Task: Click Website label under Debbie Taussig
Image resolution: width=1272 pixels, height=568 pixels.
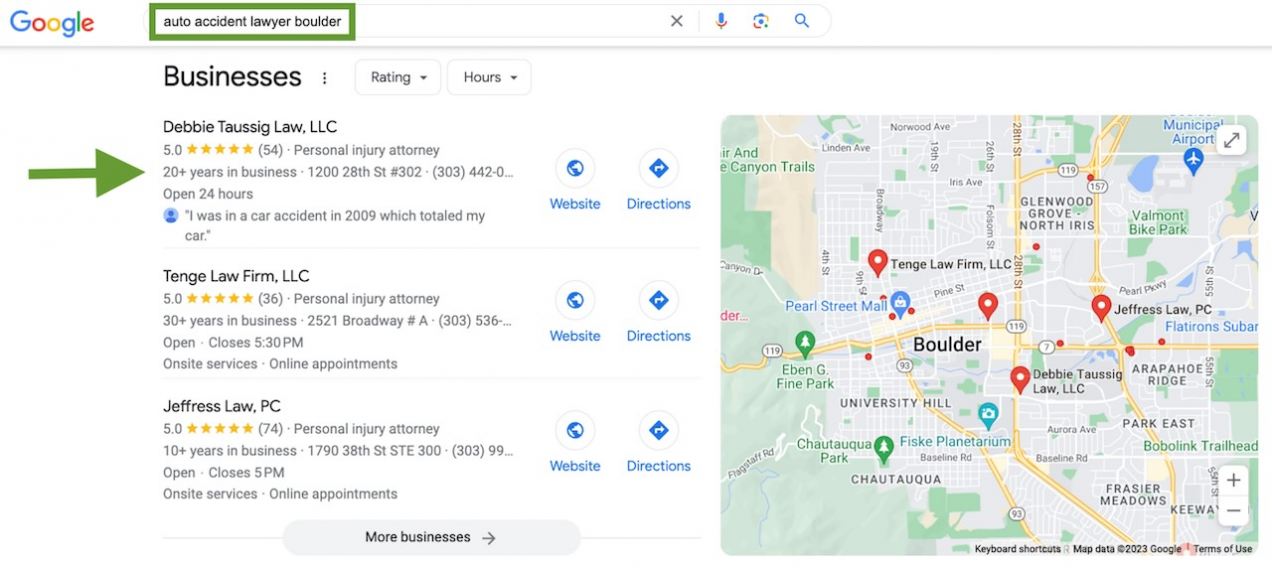Action: [575, 204]
